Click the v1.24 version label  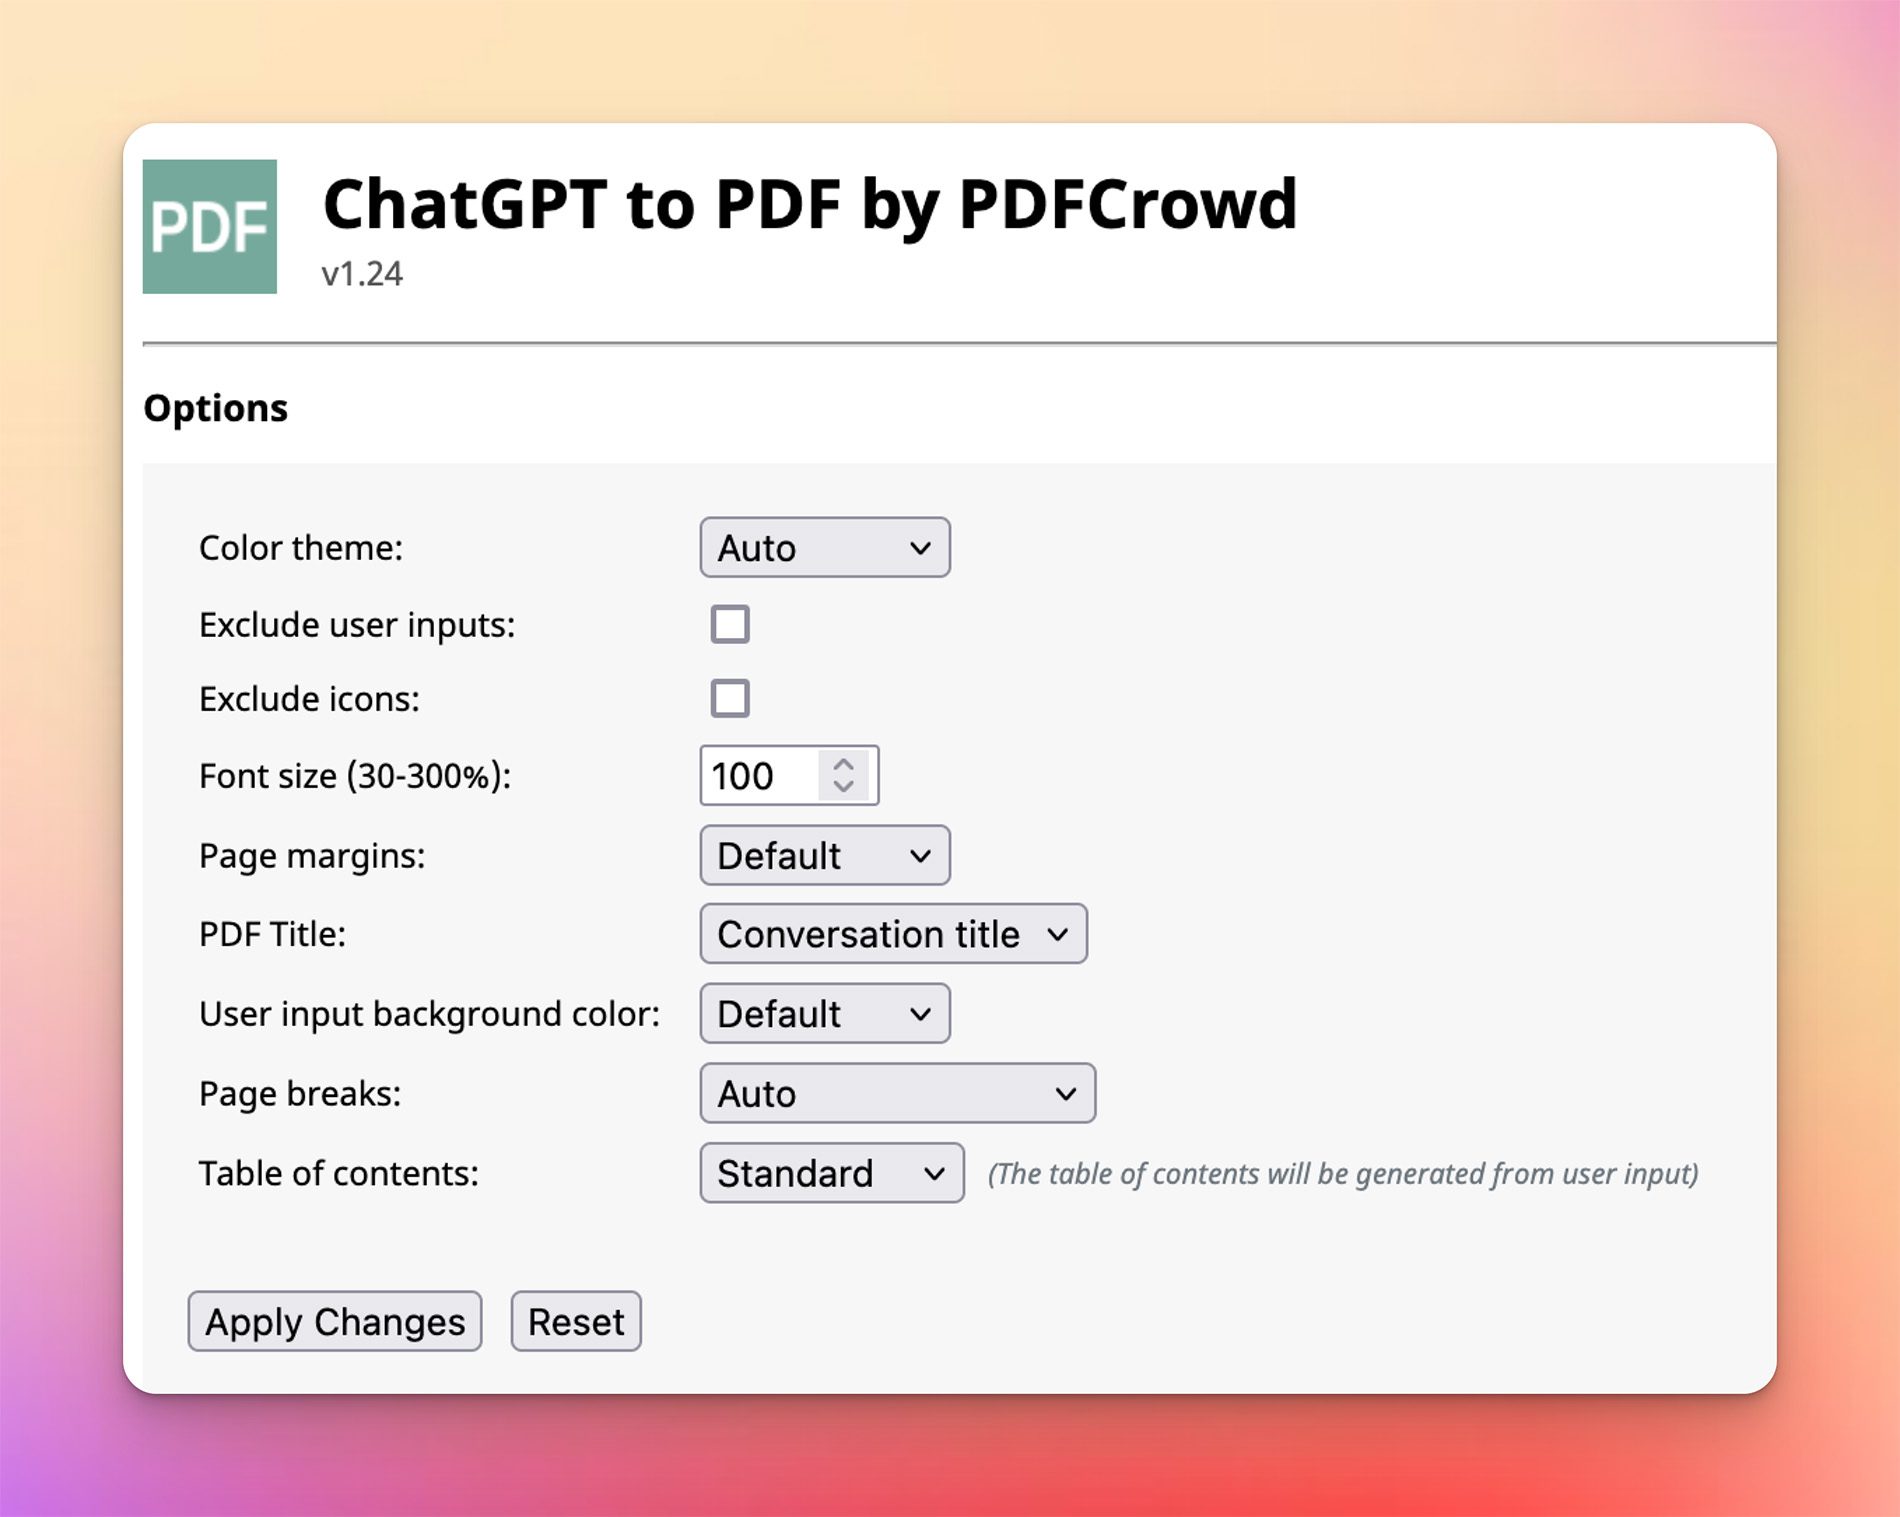click(360, 273)
